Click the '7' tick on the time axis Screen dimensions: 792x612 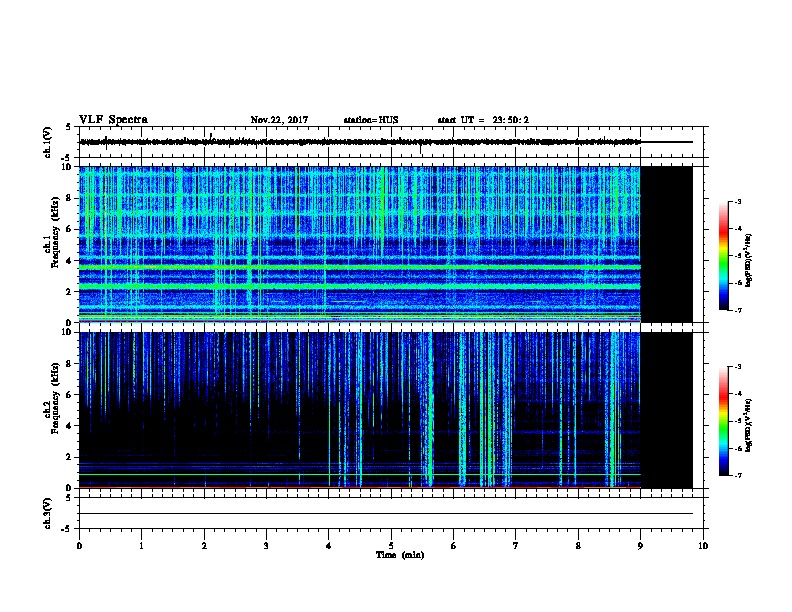pos(516,545)
